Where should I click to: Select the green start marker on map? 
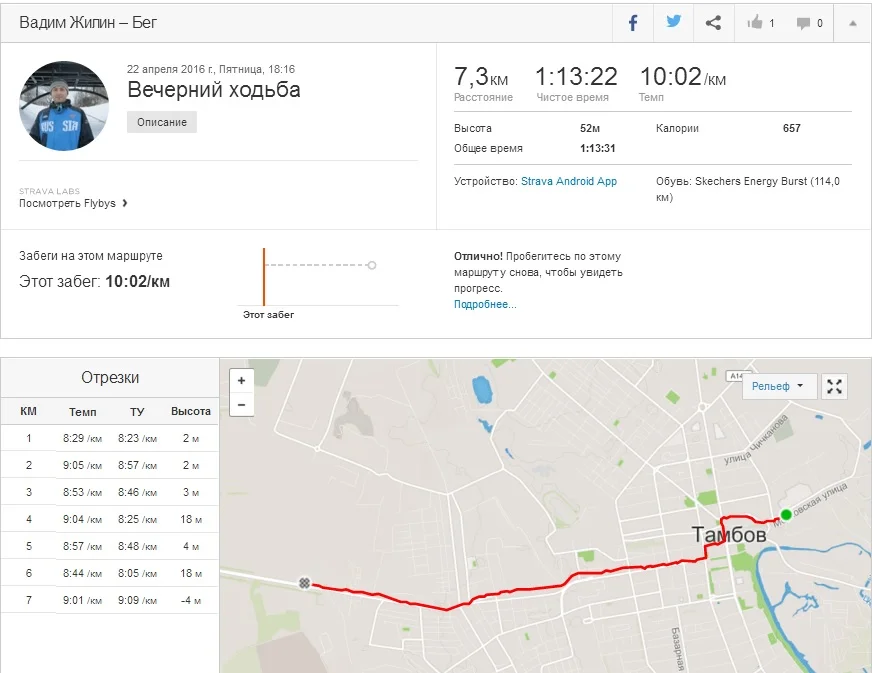[786, 514]
